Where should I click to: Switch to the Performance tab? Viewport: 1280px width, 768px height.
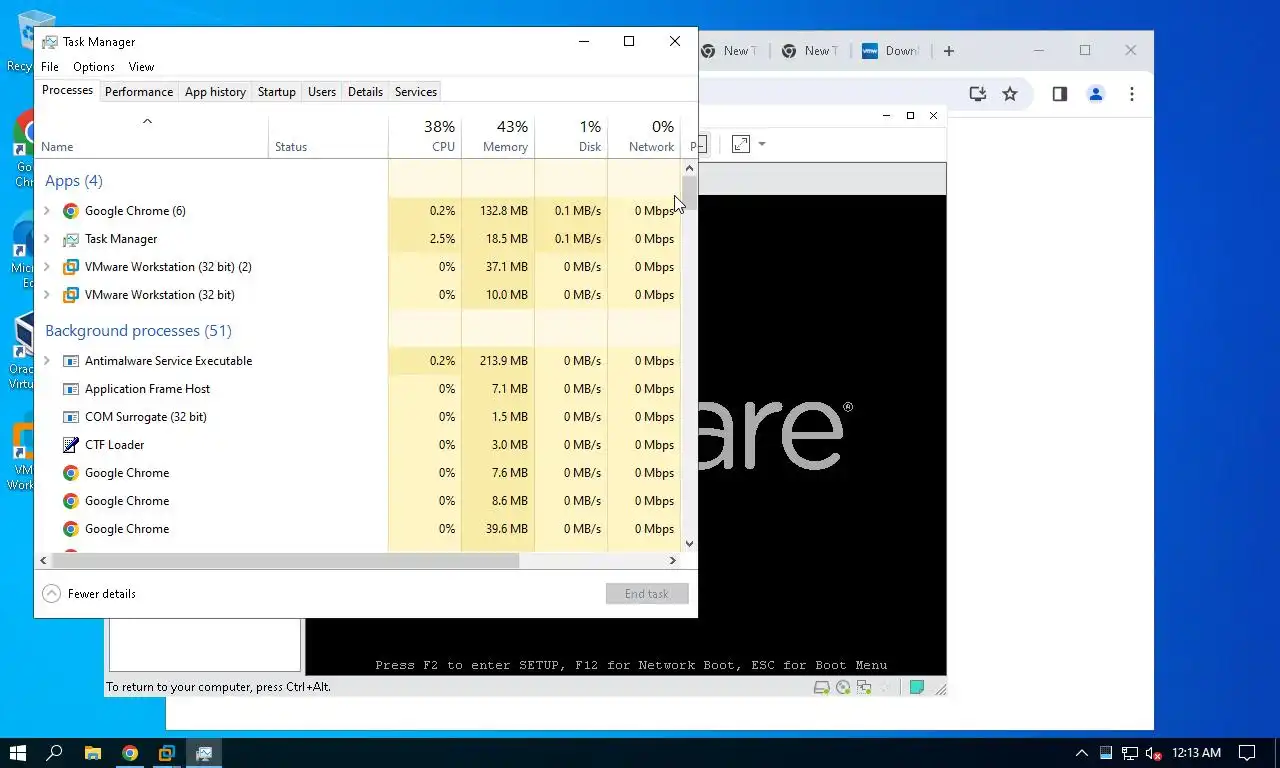[x=139, y=92]
